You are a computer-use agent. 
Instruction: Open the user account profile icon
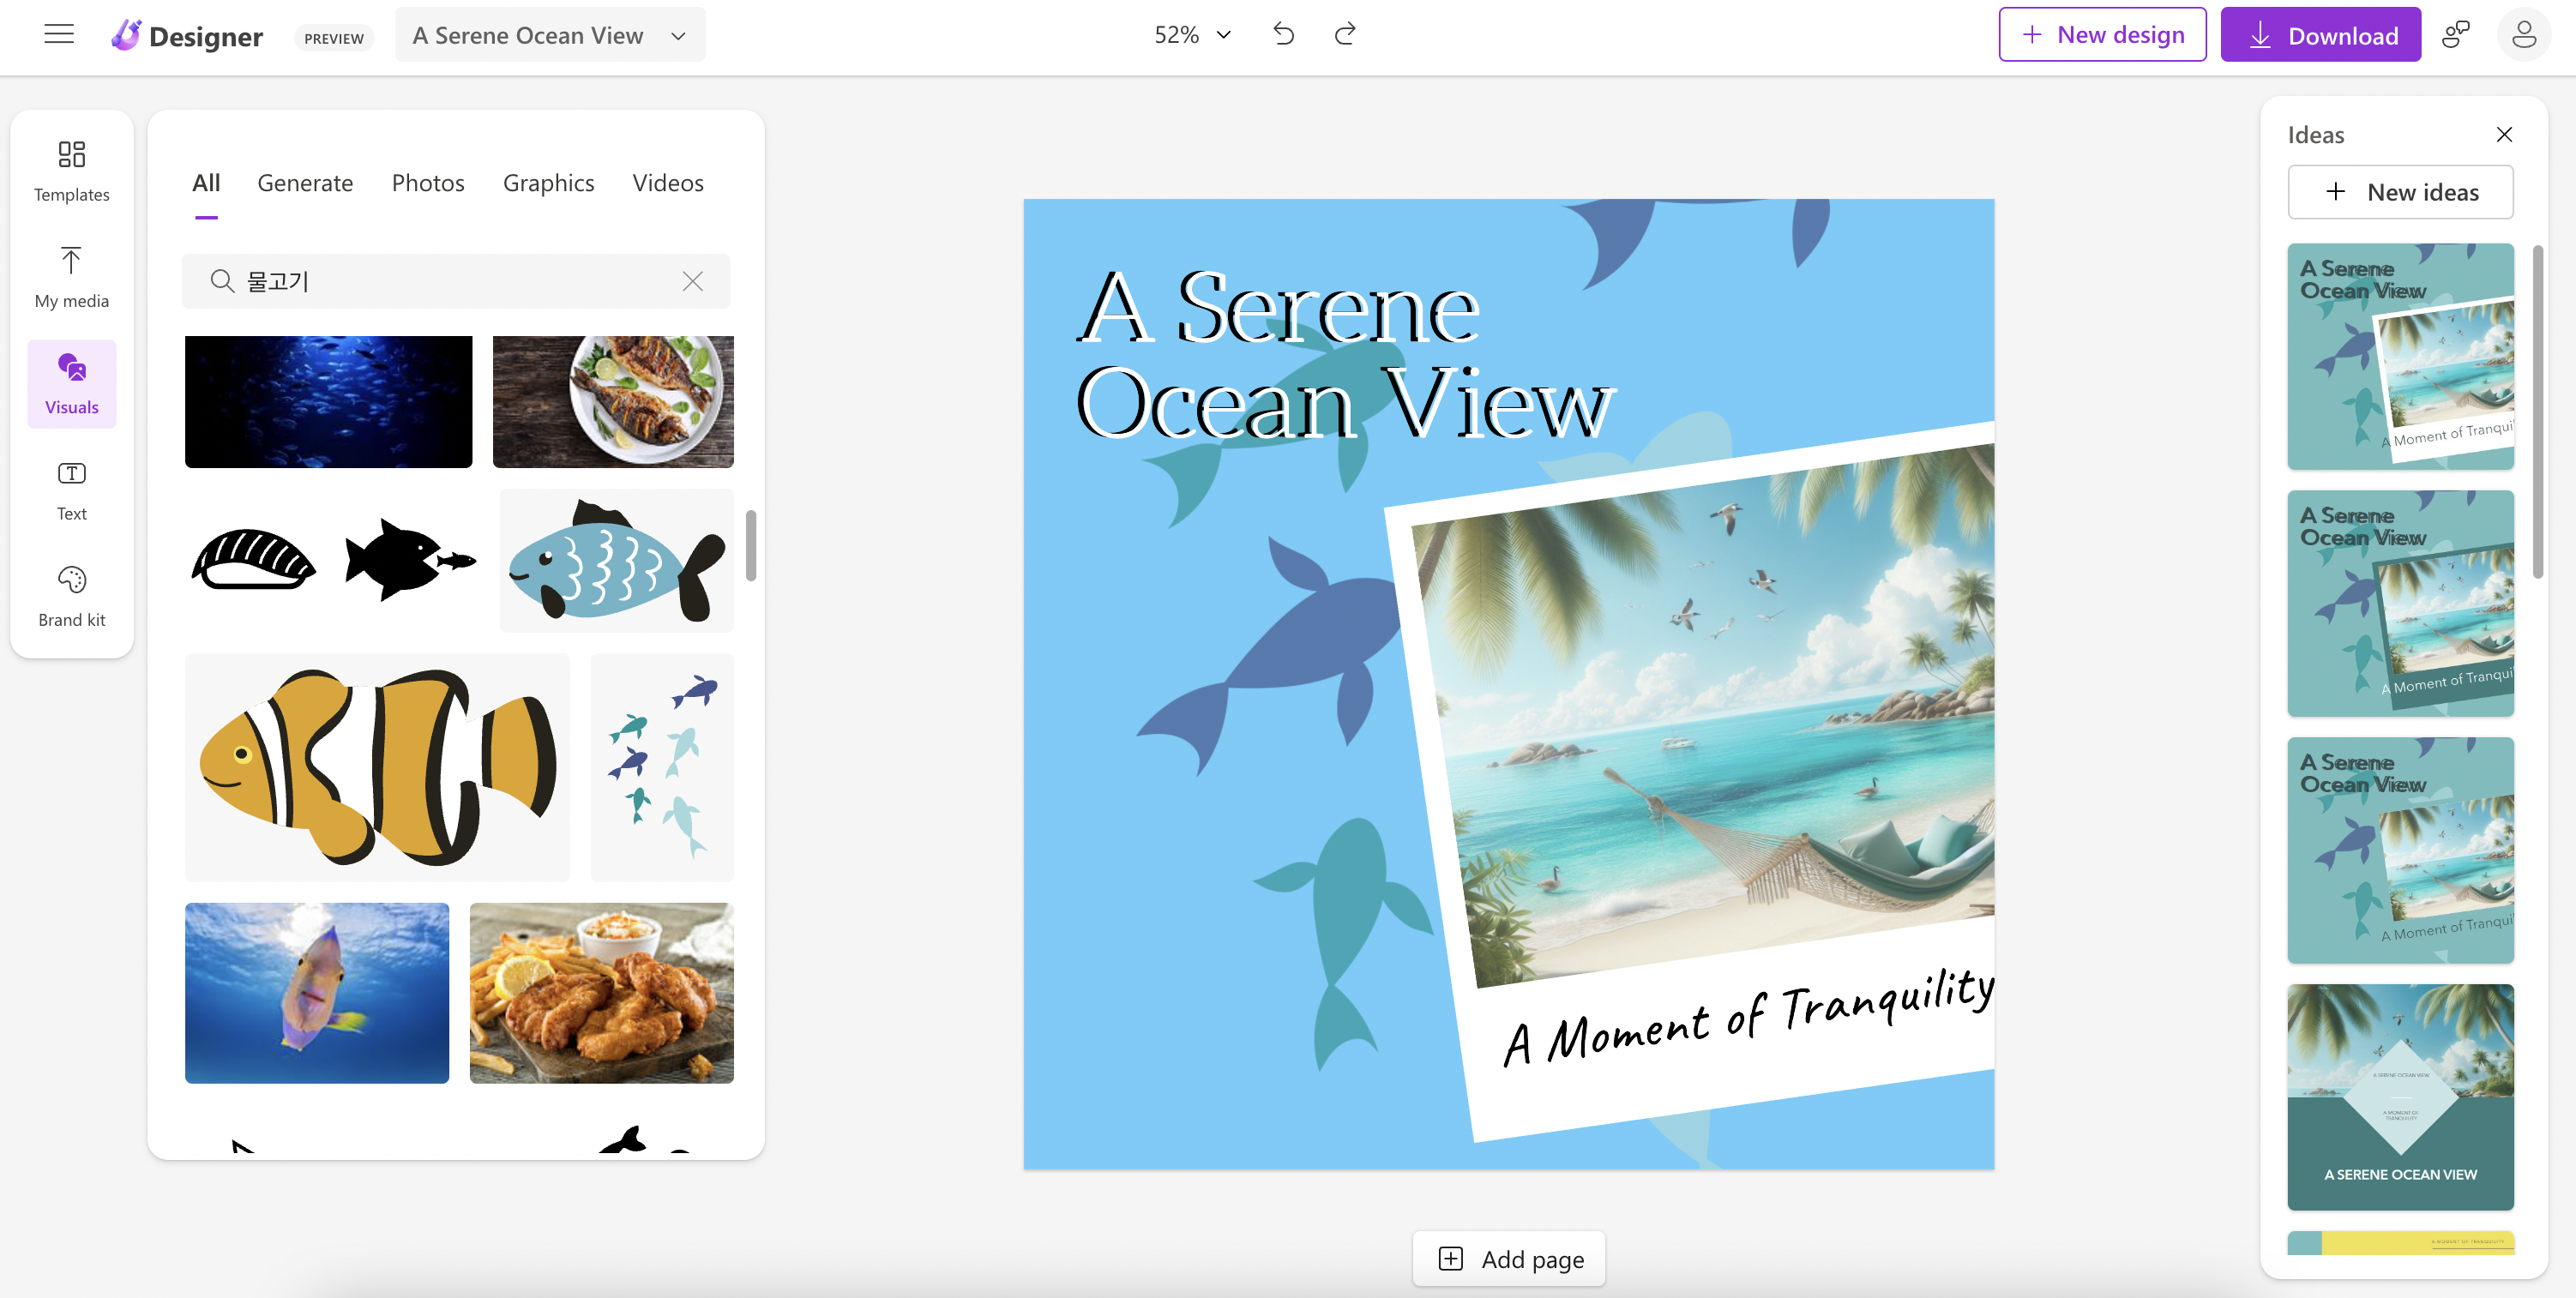(x=2523, y=35)
